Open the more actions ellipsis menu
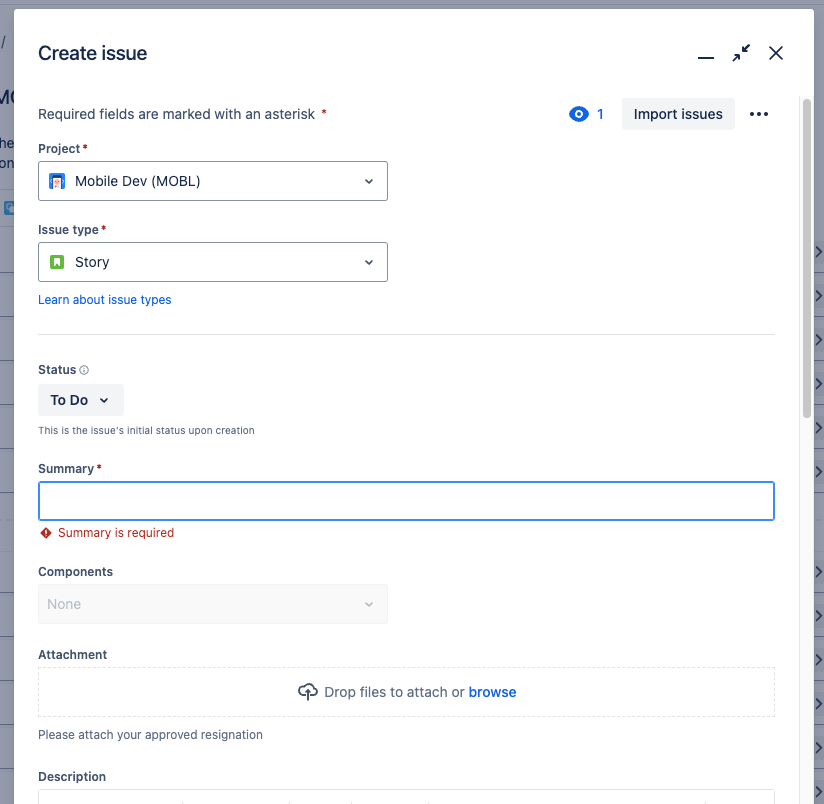 pos(758,114)
